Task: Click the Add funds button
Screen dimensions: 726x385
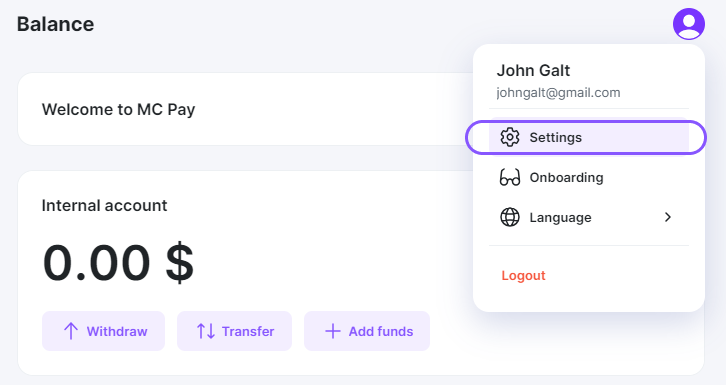Action: [x=367, y=331]
